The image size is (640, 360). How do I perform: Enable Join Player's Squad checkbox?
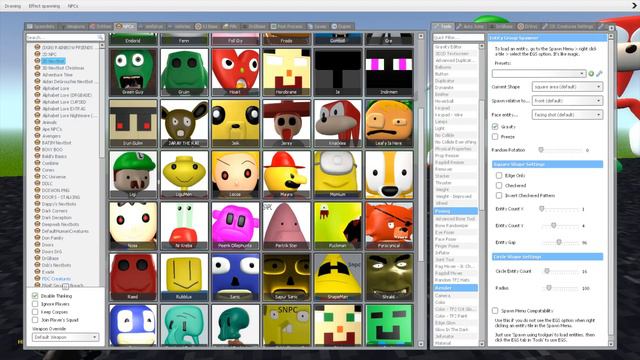pos(35,320)
